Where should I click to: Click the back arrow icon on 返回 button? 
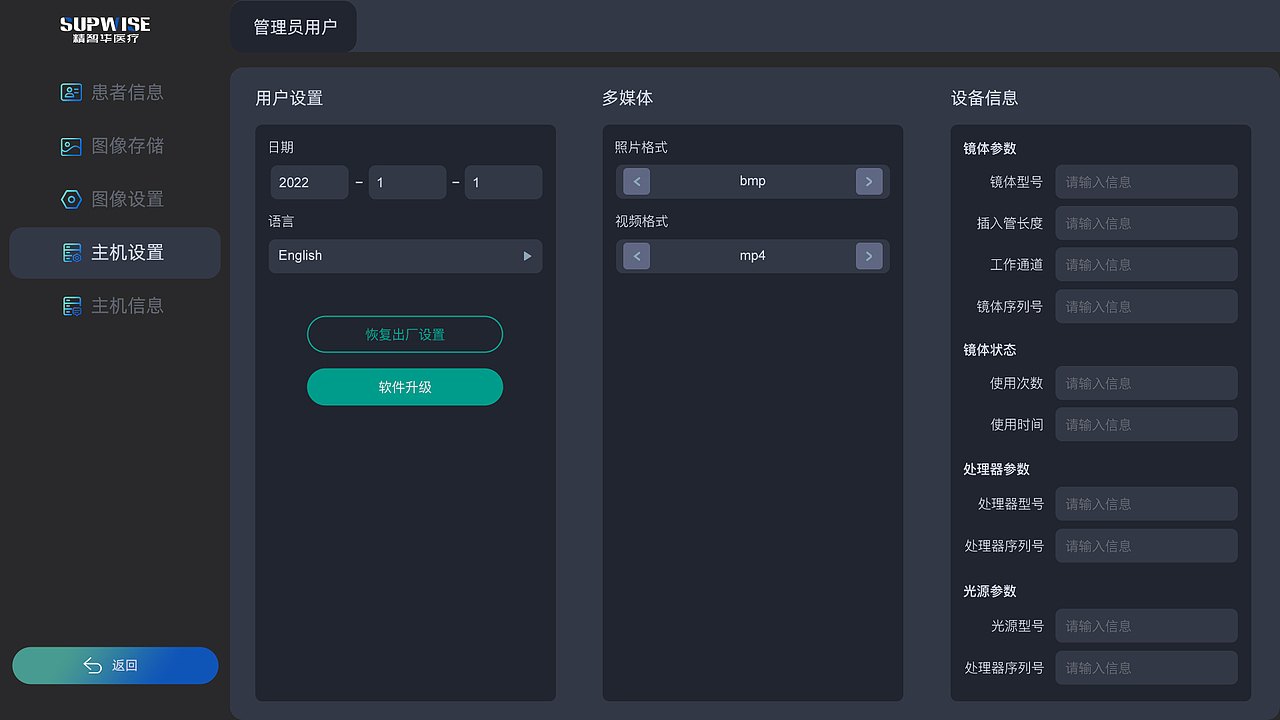92,665
